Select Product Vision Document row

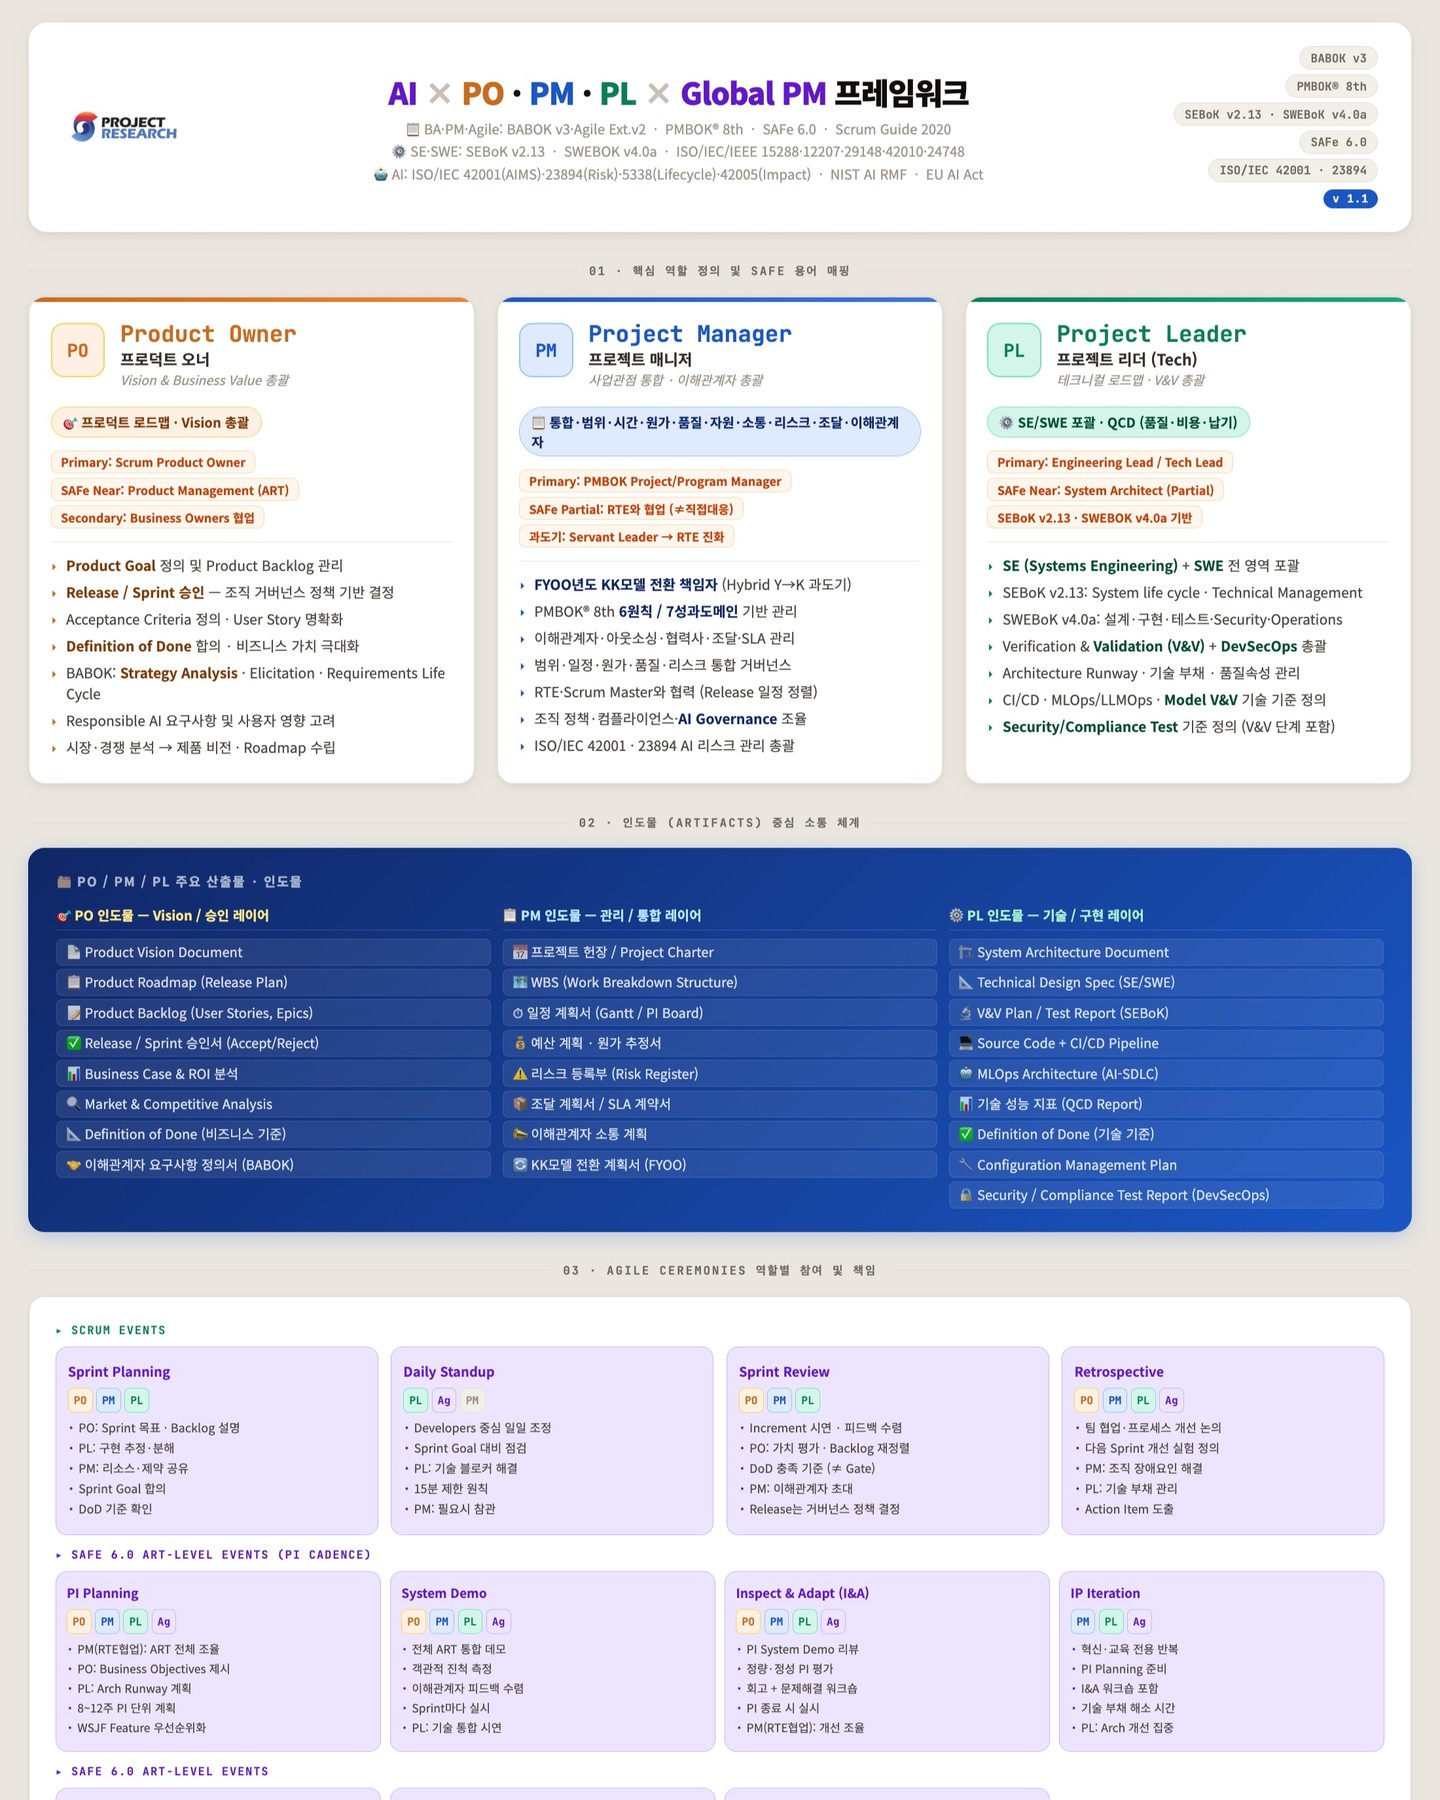(x=273, y=952)
